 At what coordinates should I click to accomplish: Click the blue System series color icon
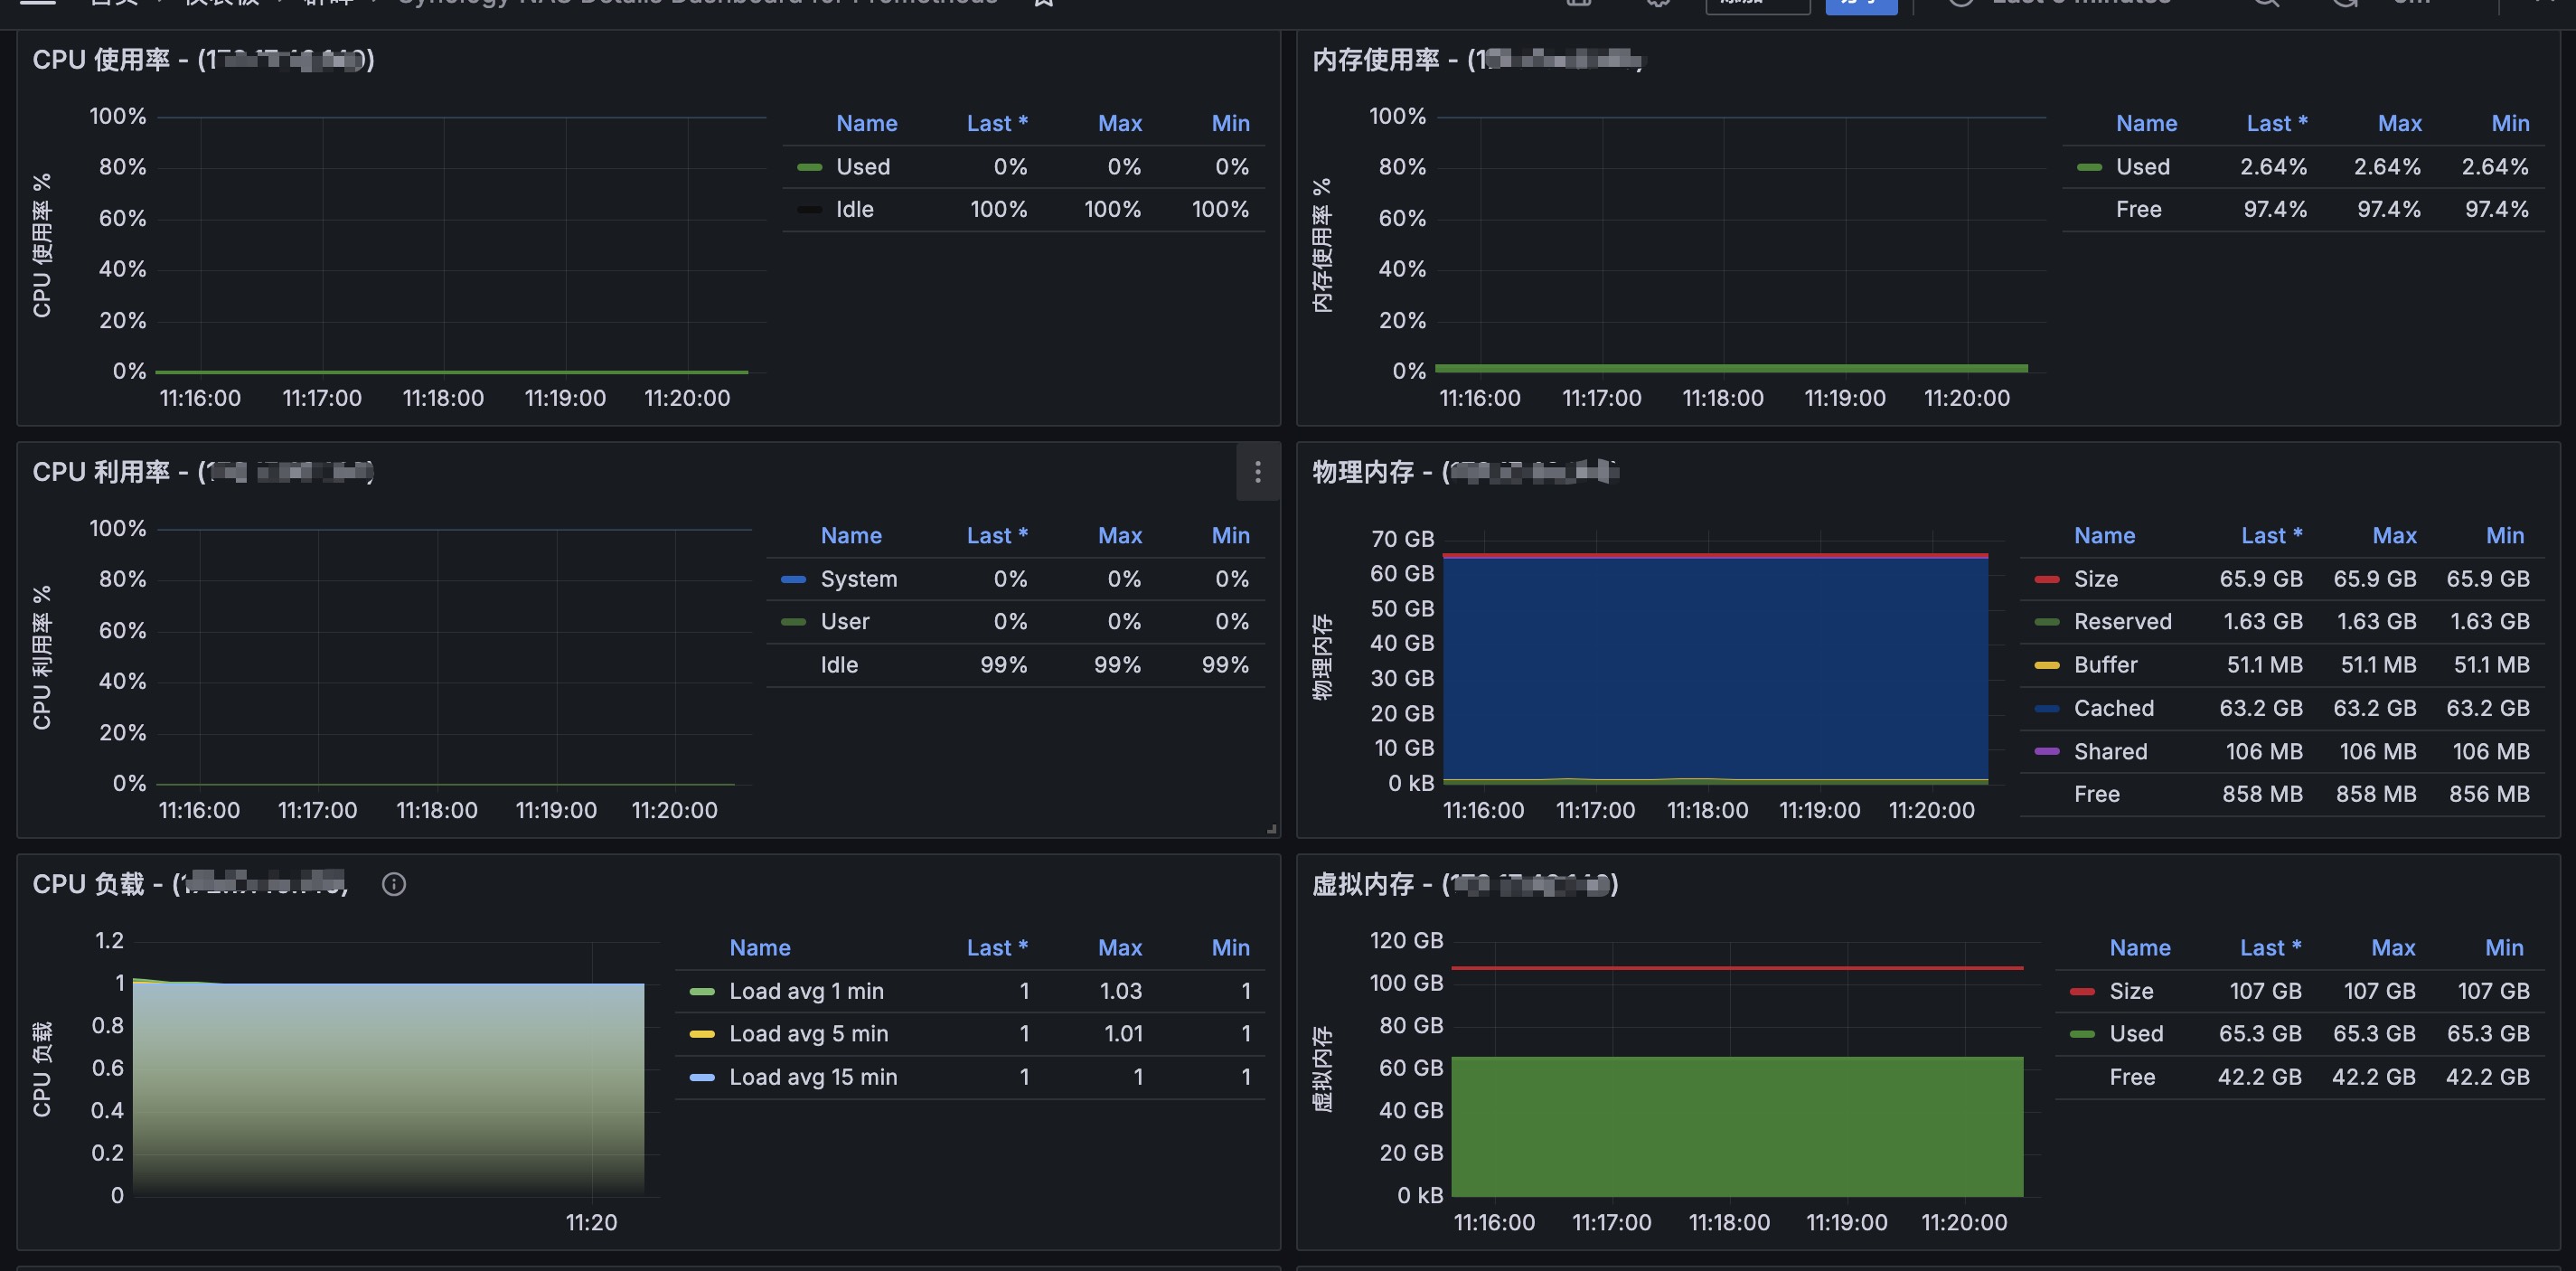793,579
